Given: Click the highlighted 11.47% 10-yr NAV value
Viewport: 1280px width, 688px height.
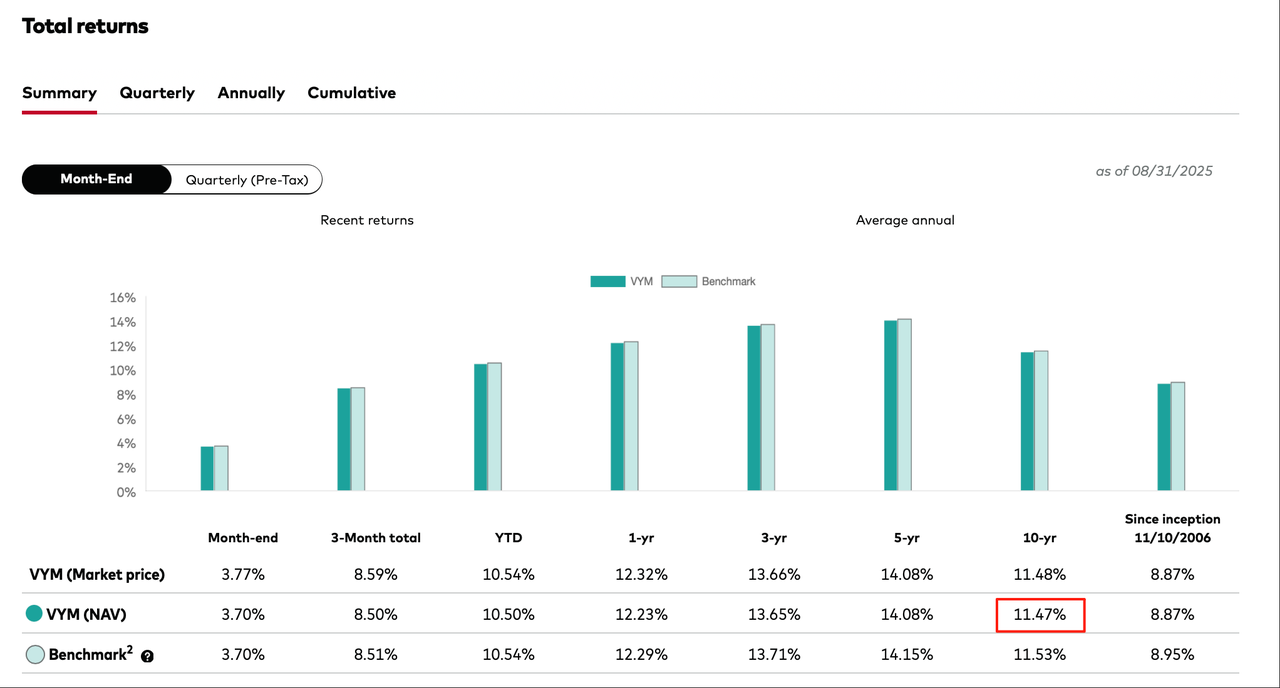Looking at the screenshot, I should pos(1040,615).
